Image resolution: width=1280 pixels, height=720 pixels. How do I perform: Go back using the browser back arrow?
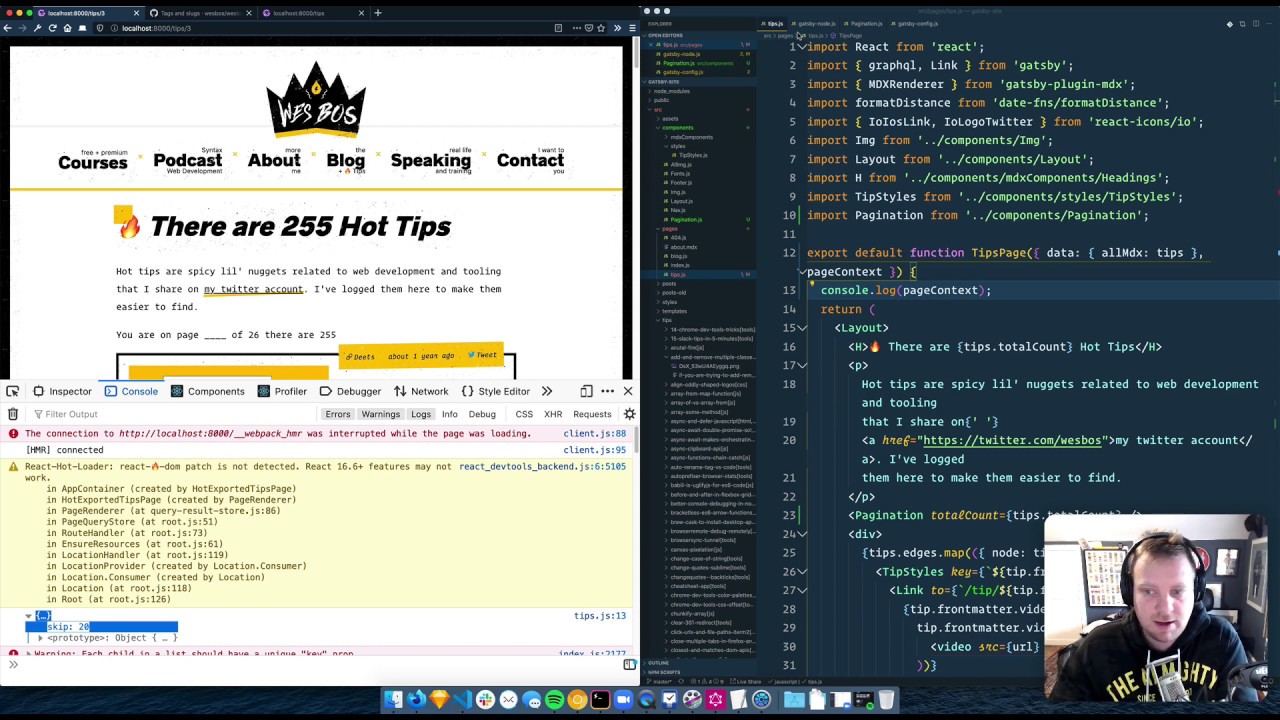pyautogui.click(x=7, y=28)
